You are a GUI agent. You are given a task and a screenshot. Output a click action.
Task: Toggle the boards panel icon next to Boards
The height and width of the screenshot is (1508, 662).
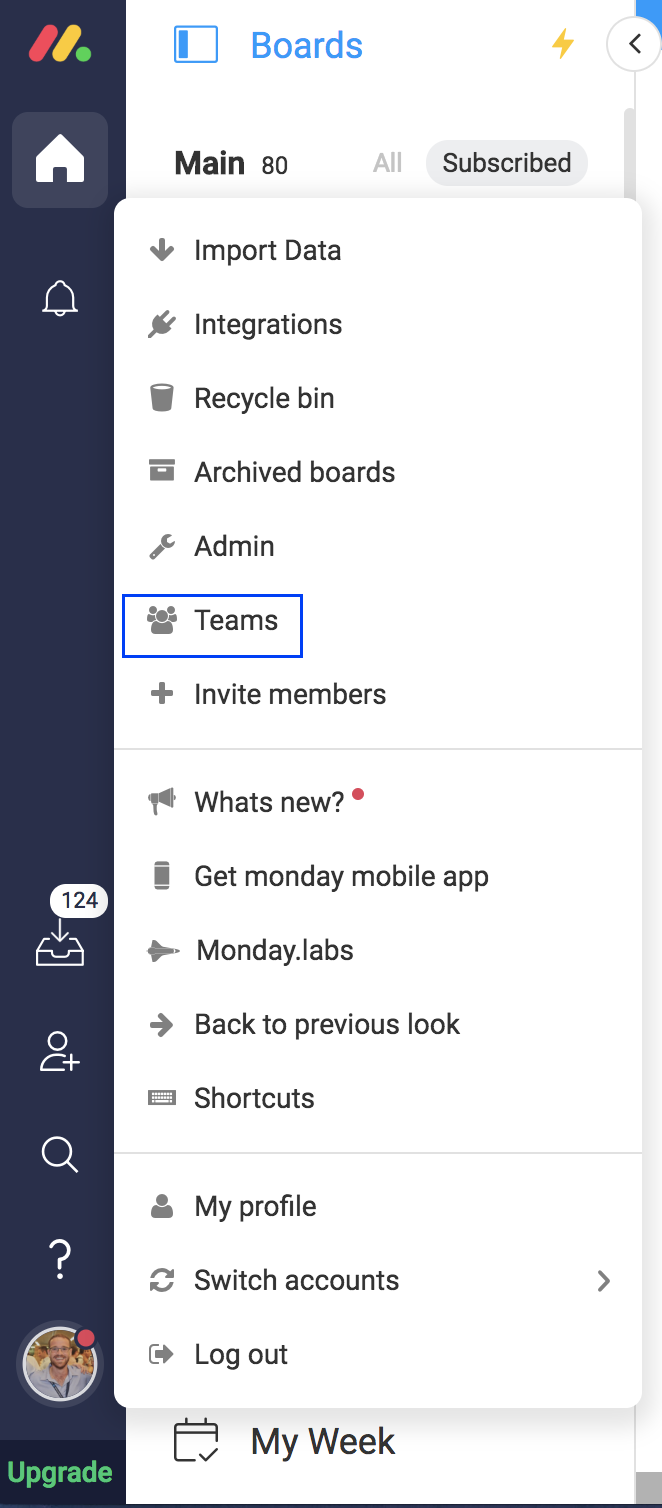196,45
